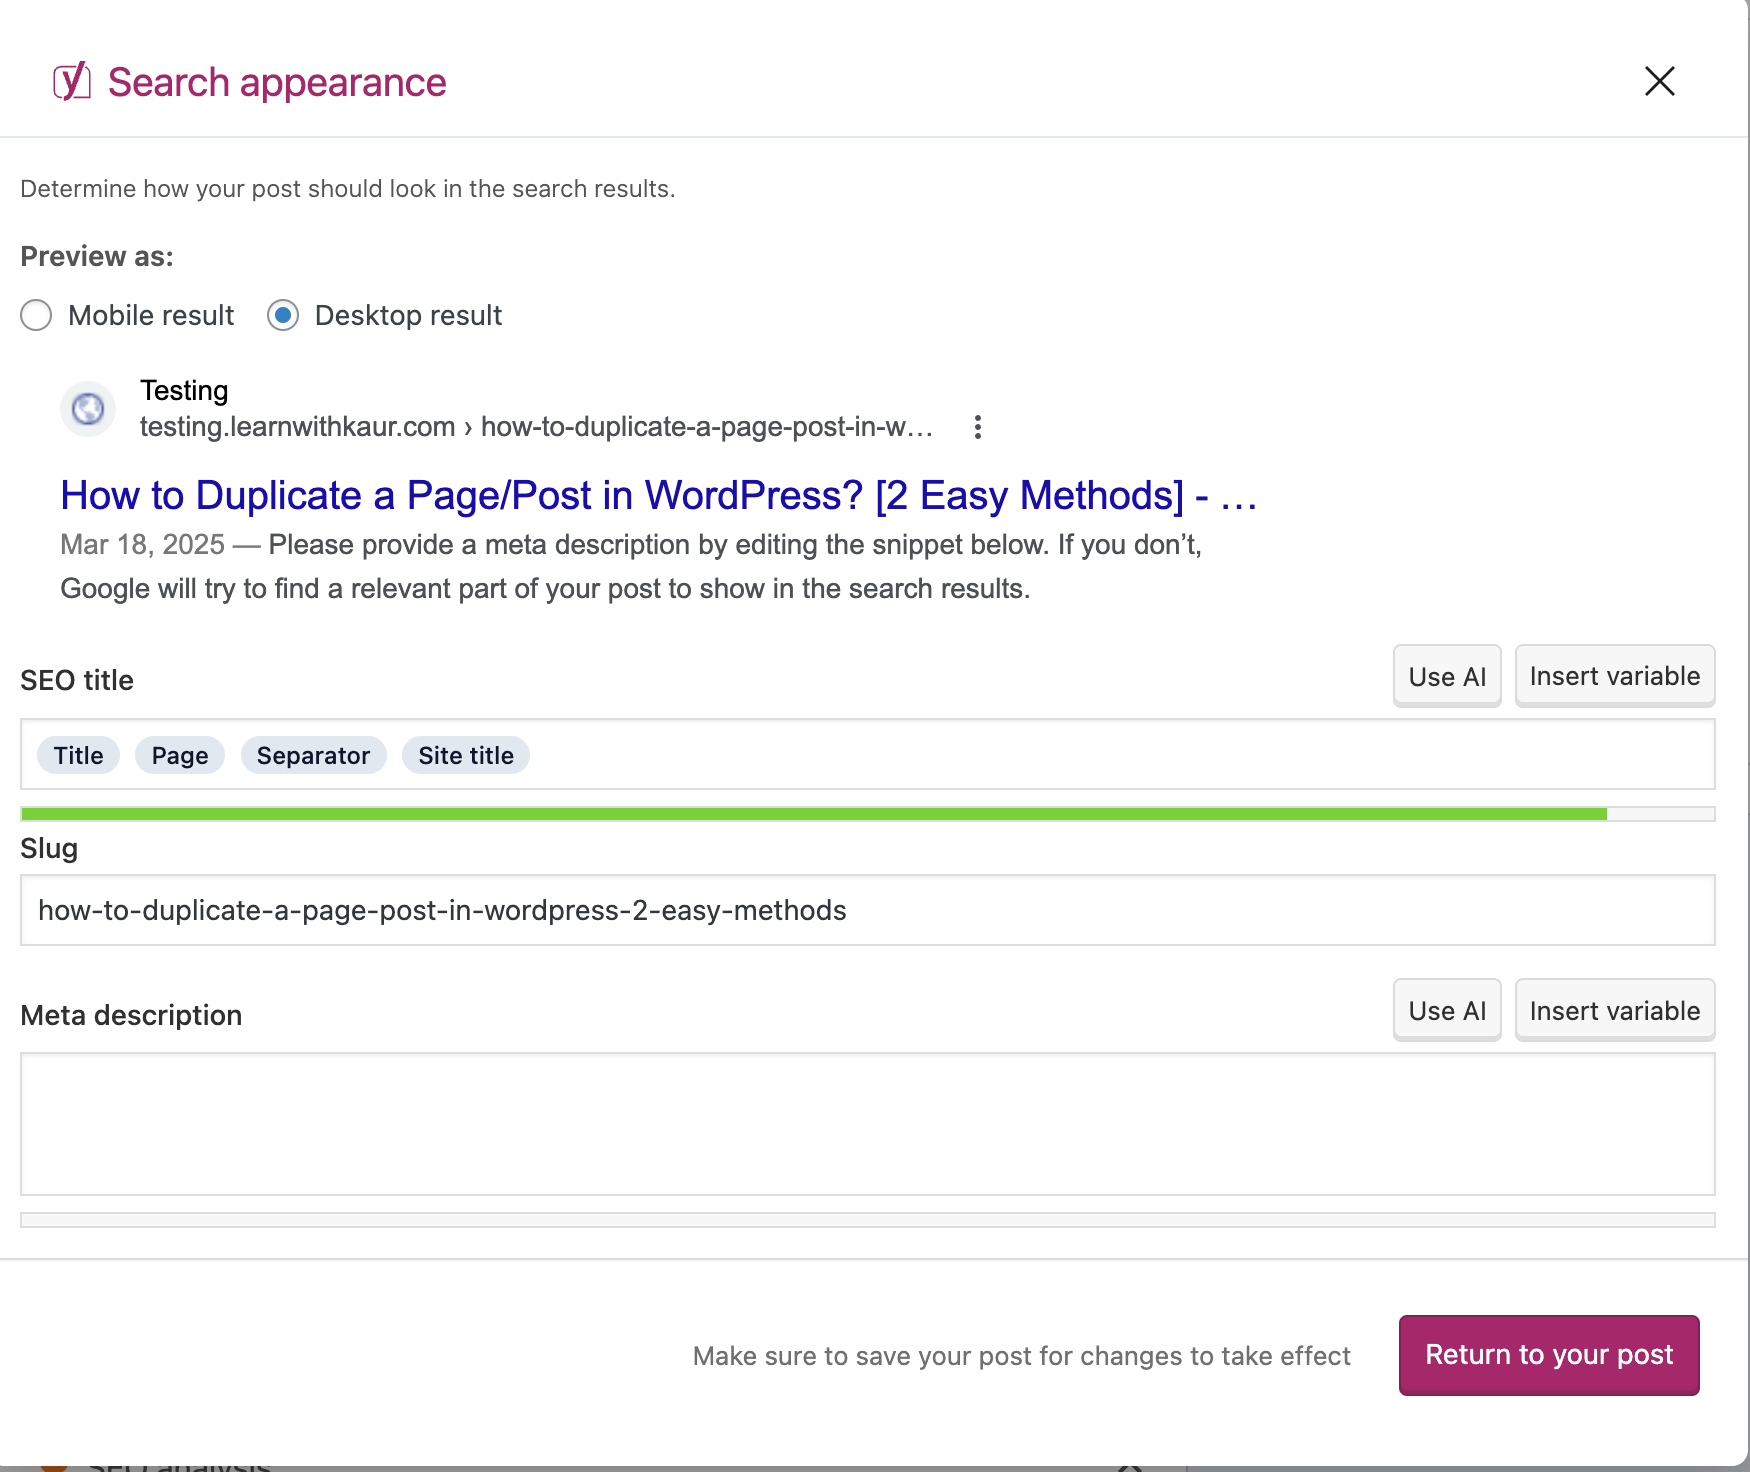
Task: Click the Return to your post button
Action: click(x=1548, y=1355)
